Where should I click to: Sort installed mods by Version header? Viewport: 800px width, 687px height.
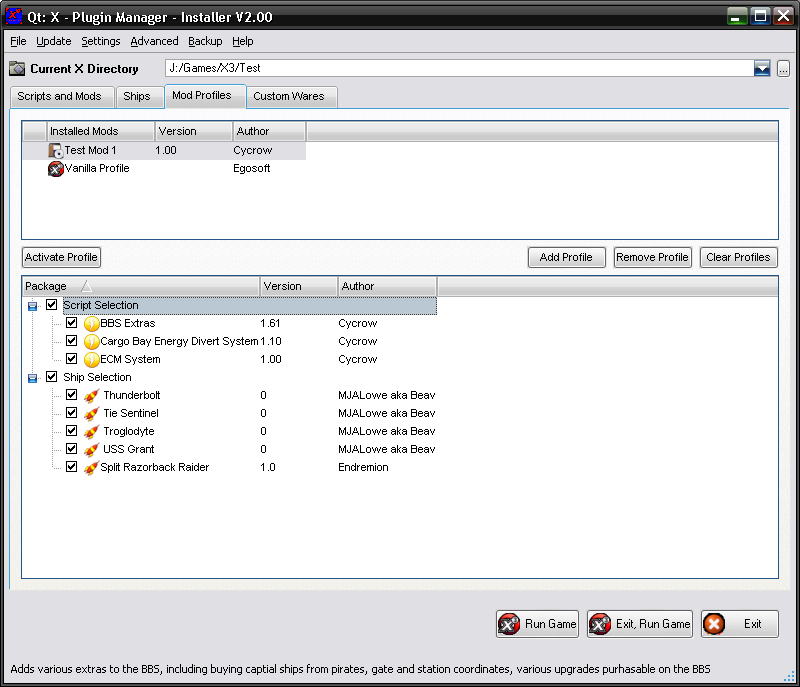194,131
